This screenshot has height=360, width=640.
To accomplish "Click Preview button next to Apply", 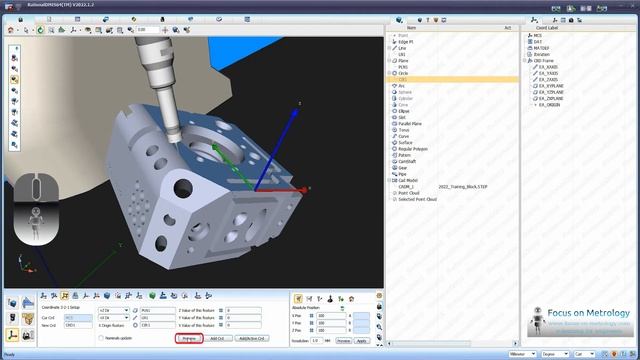I will tap(343, 341).
